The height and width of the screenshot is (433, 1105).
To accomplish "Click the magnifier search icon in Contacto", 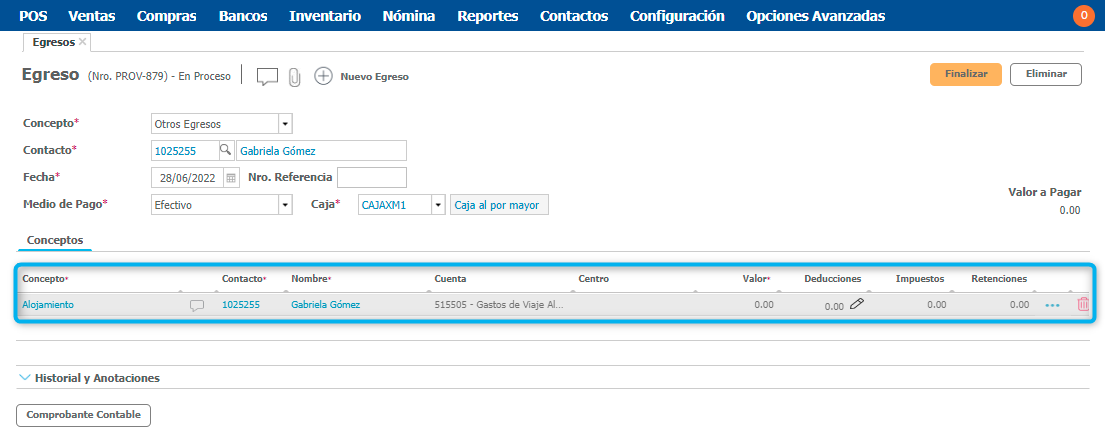I will (x=225, y=150).
